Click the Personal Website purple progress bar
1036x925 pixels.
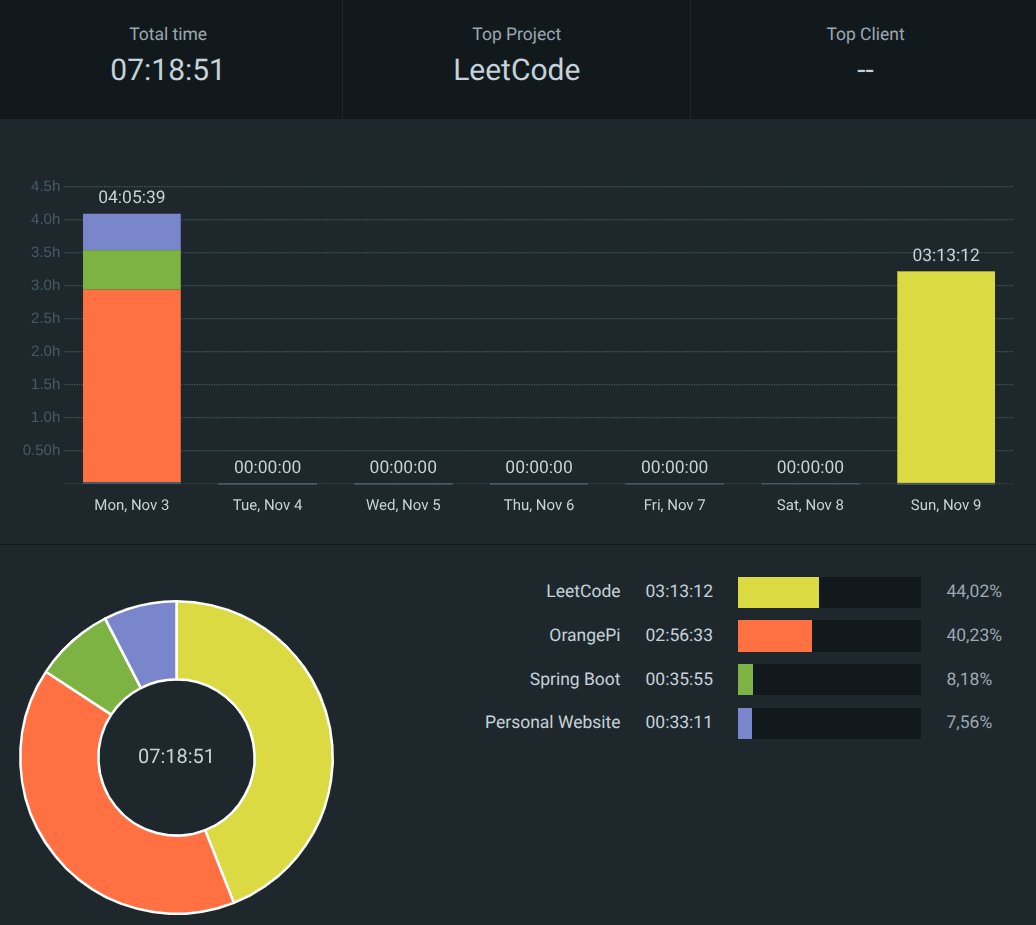(744, 723)
